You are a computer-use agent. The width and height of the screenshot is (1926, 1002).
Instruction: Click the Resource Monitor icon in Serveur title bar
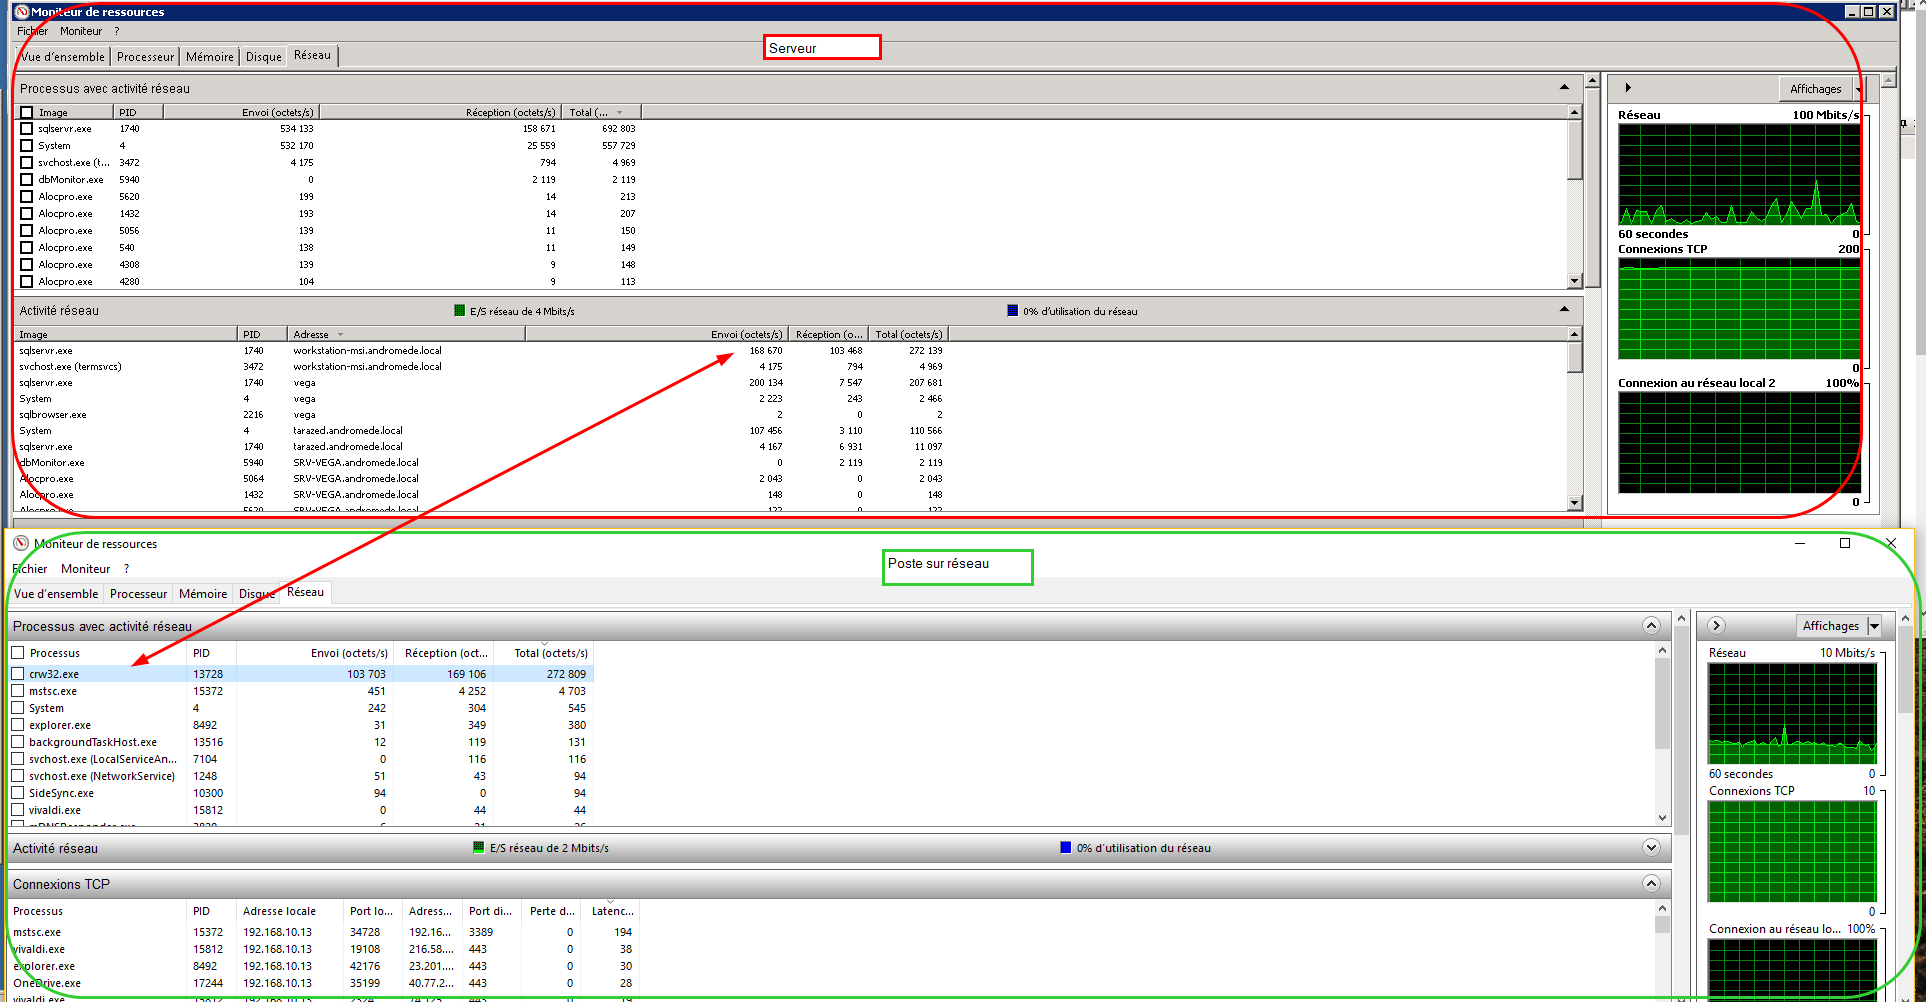(21, 12)
